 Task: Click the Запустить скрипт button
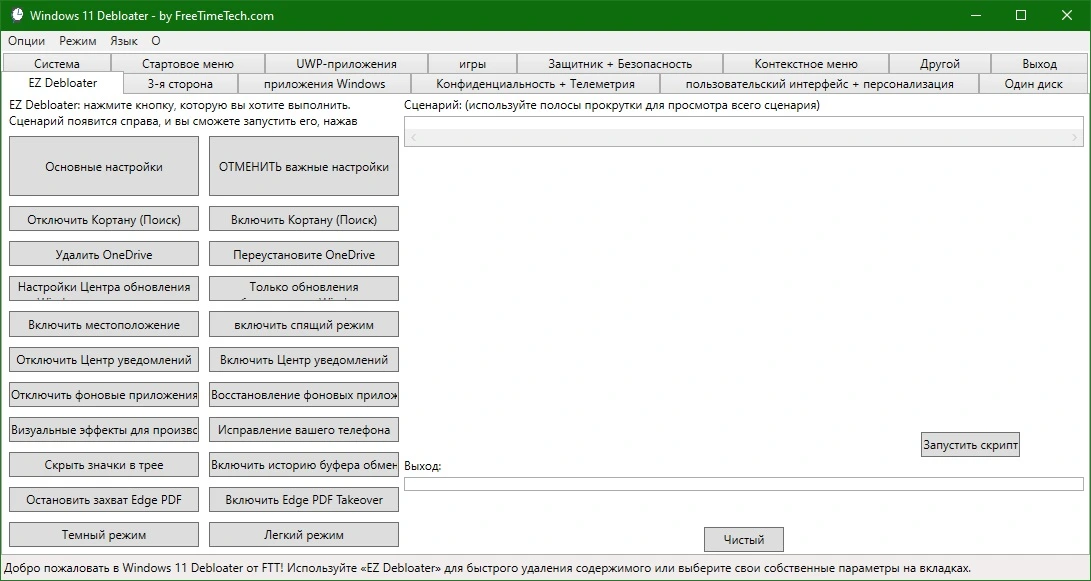970,444
